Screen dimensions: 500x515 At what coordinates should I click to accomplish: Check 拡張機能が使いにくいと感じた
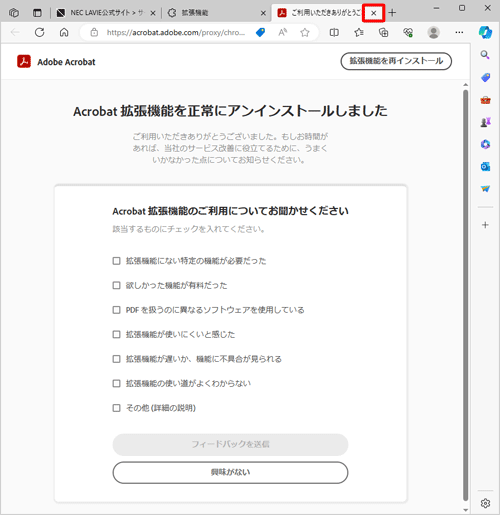[x=116, y=334]
